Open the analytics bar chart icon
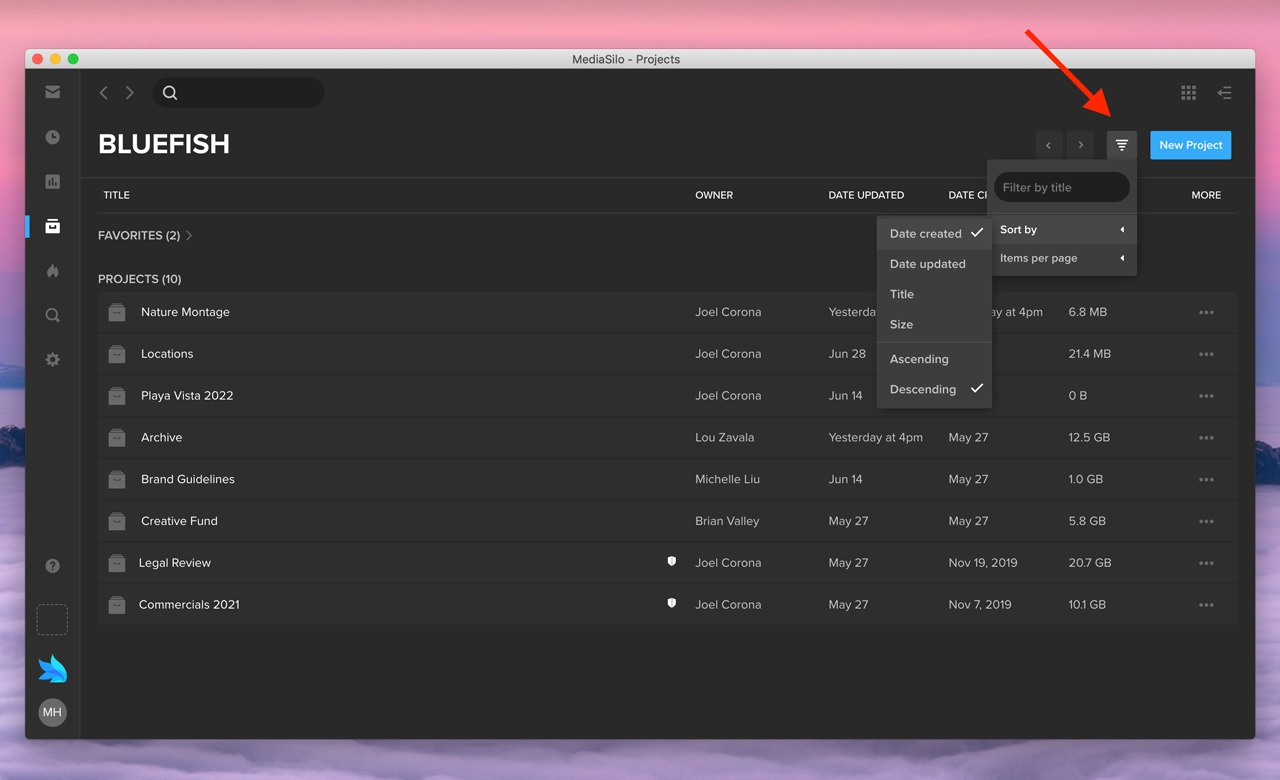The height and width of the screenshot is (780, 1280). (52, 182)
